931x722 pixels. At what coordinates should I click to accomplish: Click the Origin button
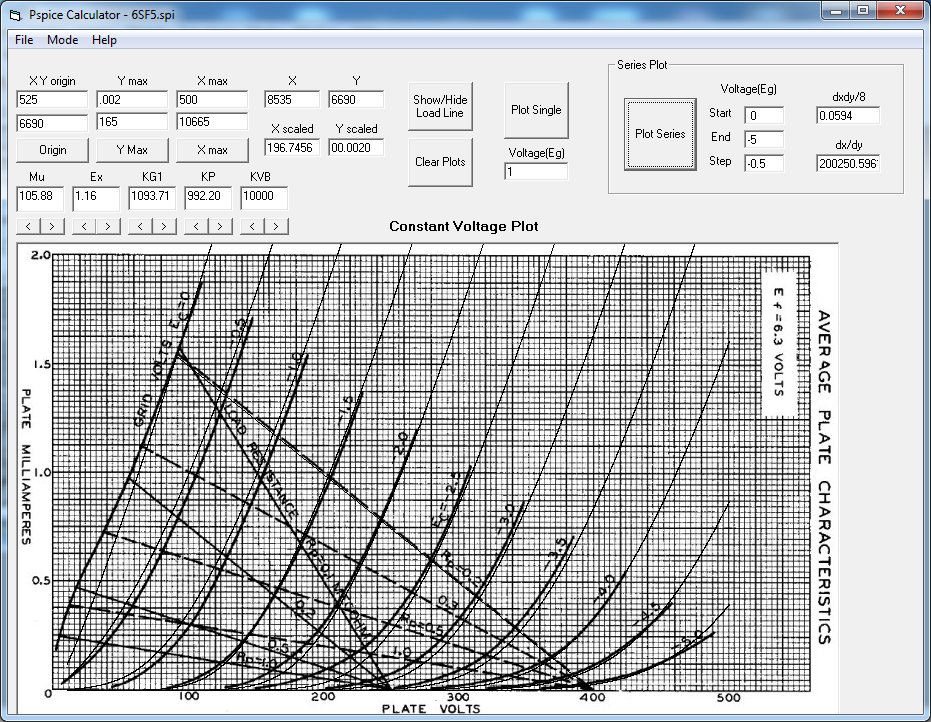pos(52,150)
